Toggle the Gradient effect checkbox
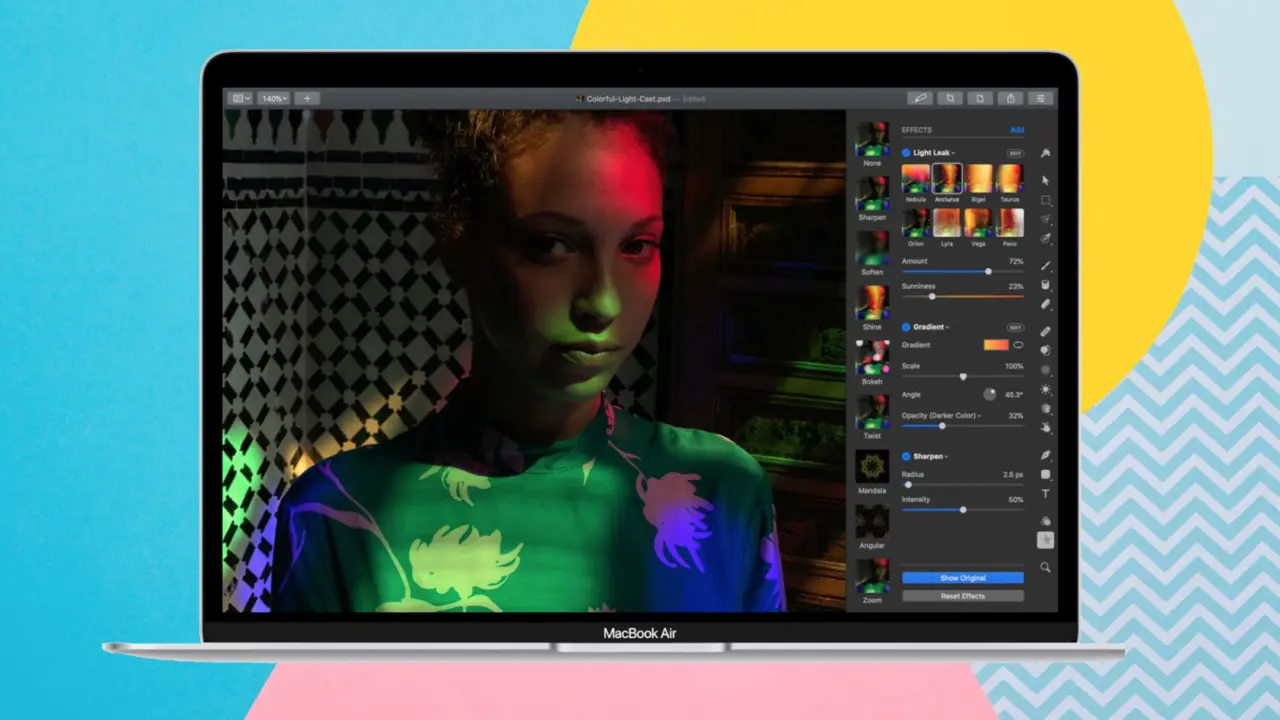The height and width of the screenshot is (720, 1280). 906,327
